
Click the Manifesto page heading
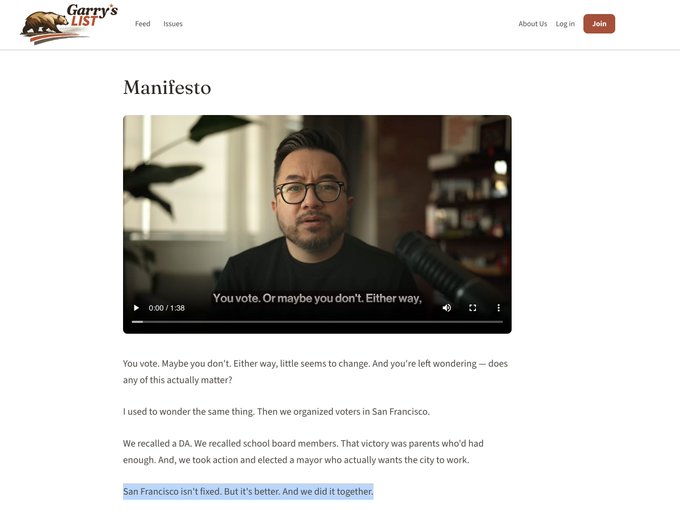pos(167,88)
